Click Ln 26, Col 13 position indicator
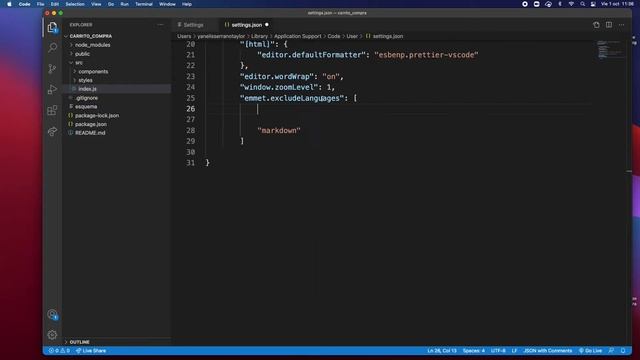Viewport: 640px width, 360px height. click(x=442, y=351)
